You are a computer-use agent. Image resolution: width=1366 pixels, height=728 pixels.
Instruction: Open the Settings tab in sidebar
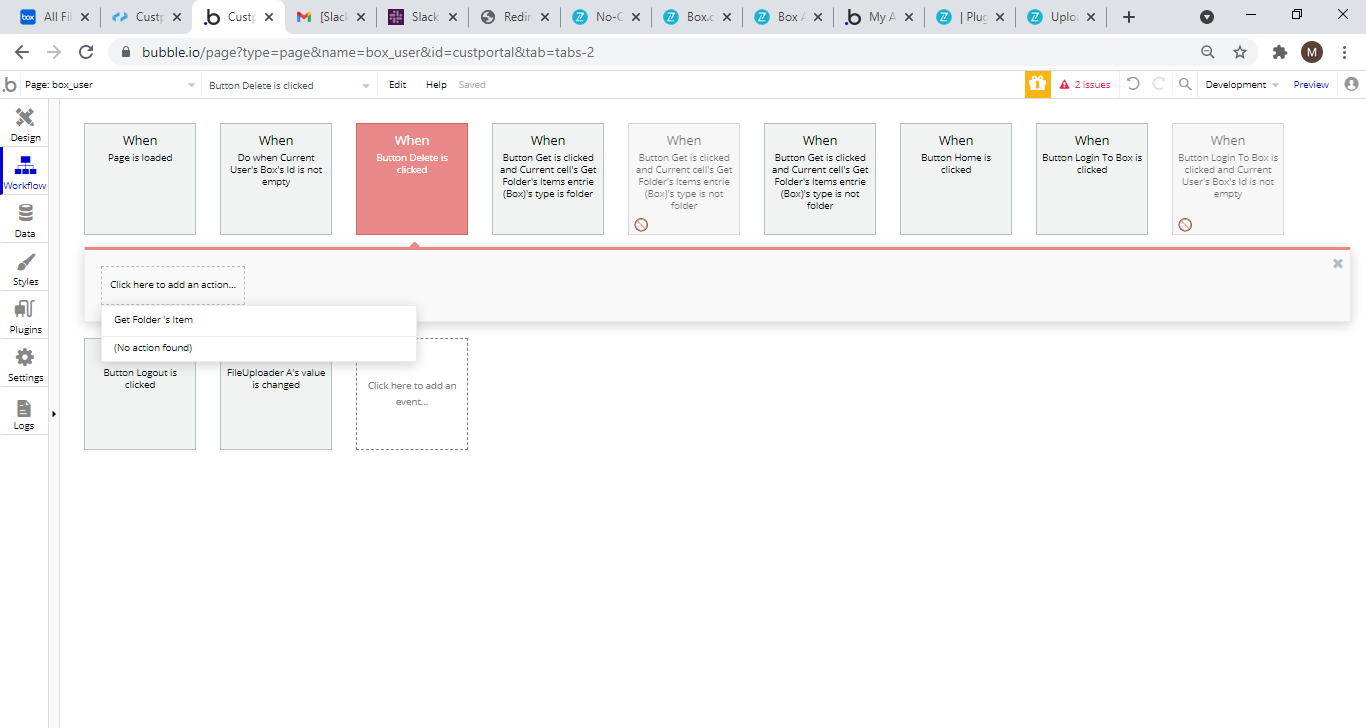click(25, 364)
